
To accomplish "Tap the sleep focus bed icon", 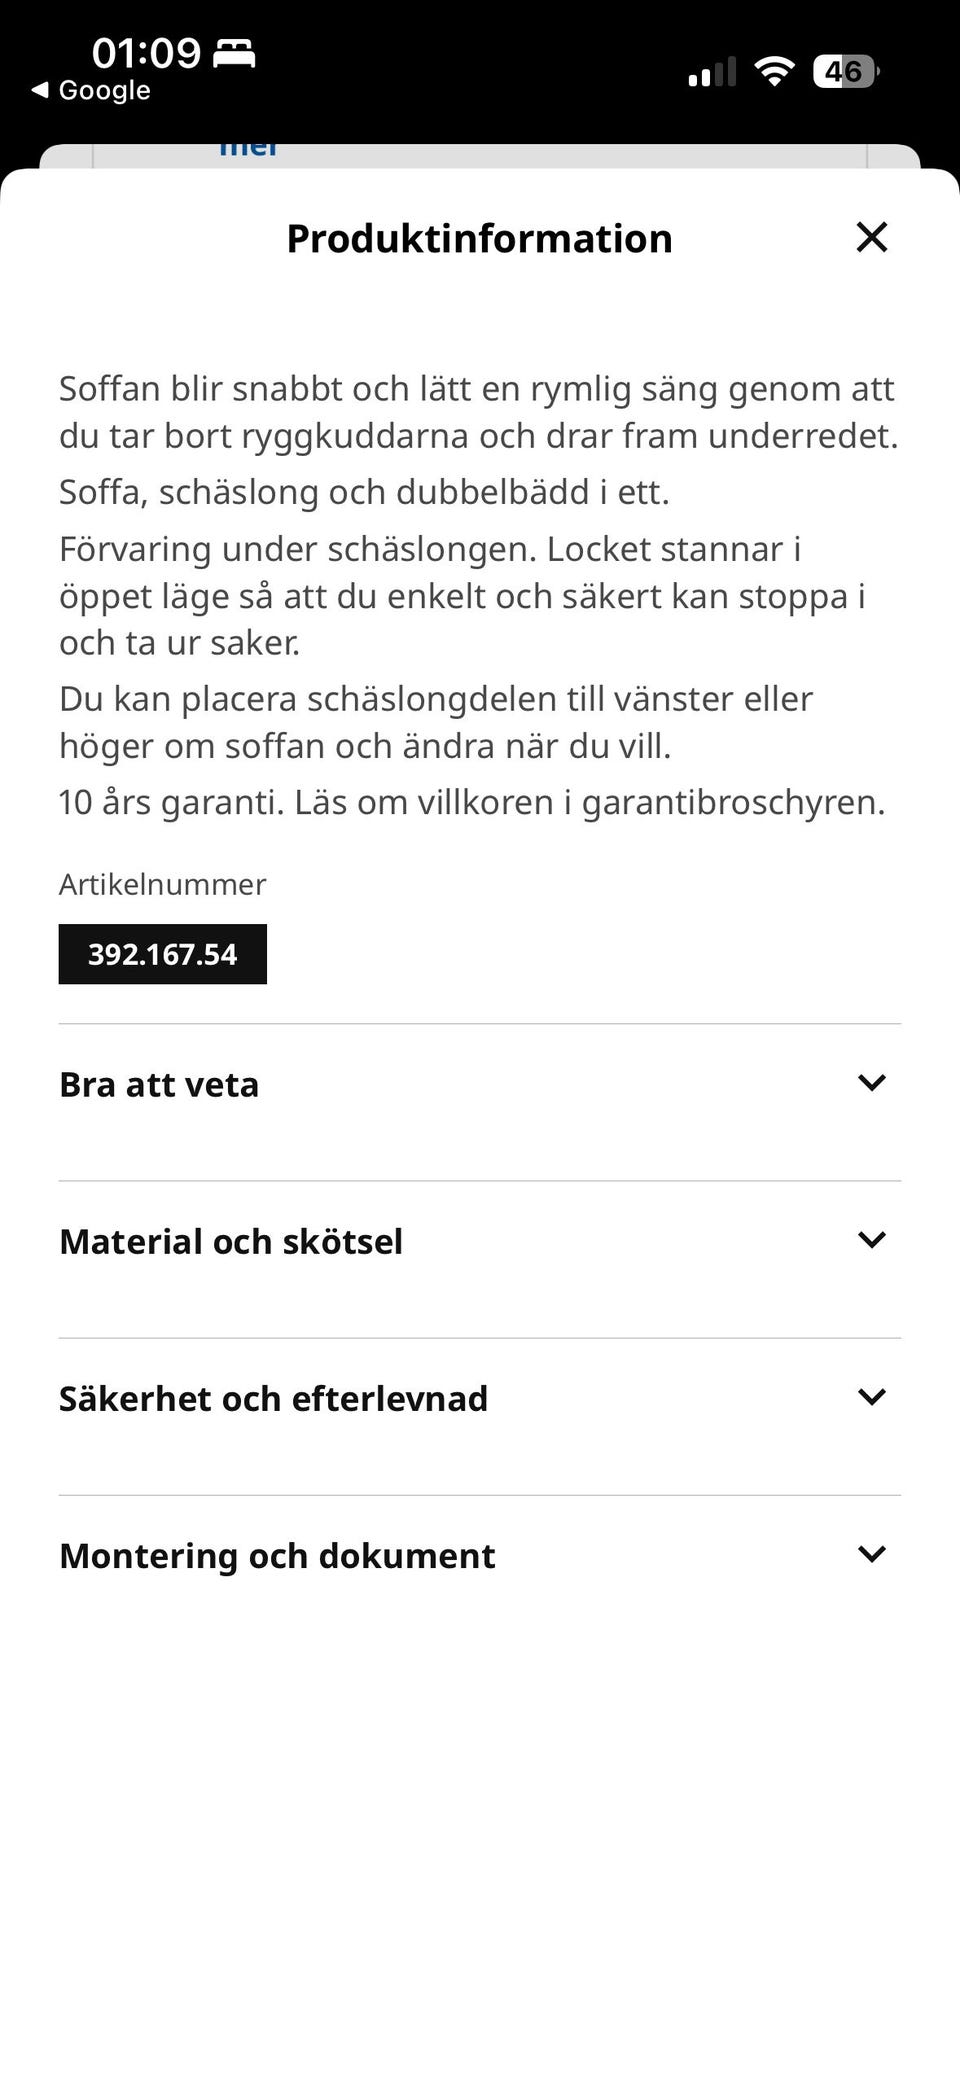I will coord(235,53).
